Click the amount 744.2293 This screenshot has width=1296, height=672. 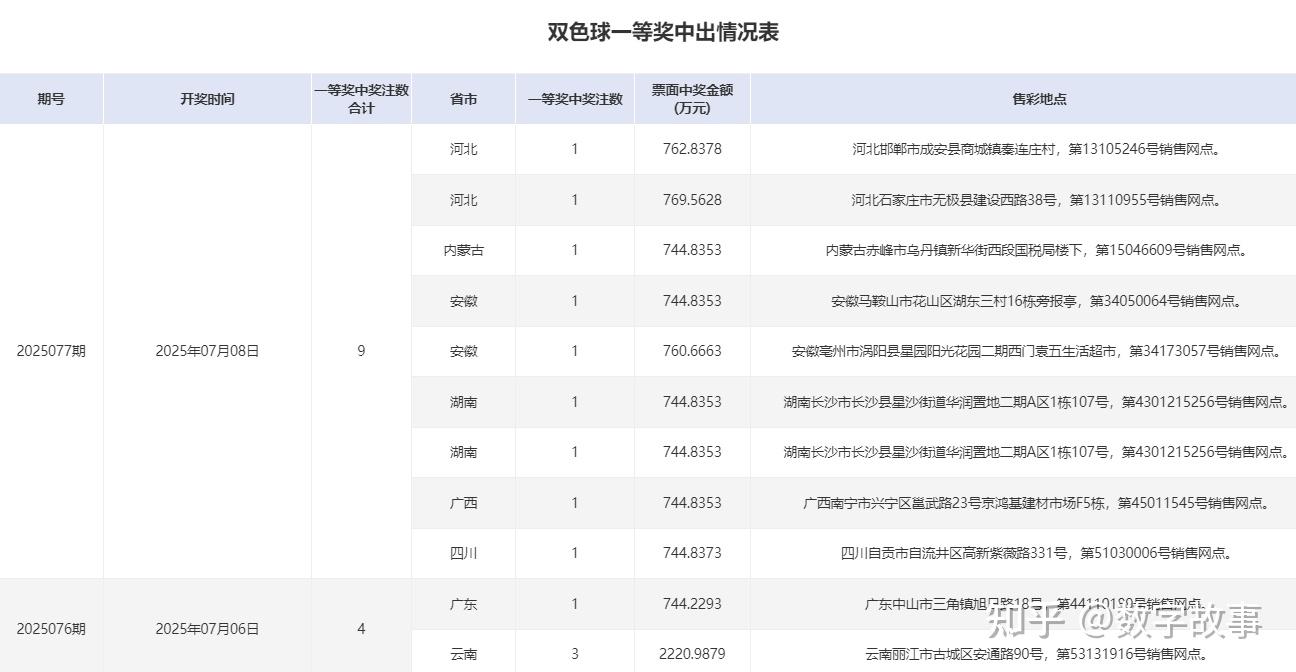692,604
